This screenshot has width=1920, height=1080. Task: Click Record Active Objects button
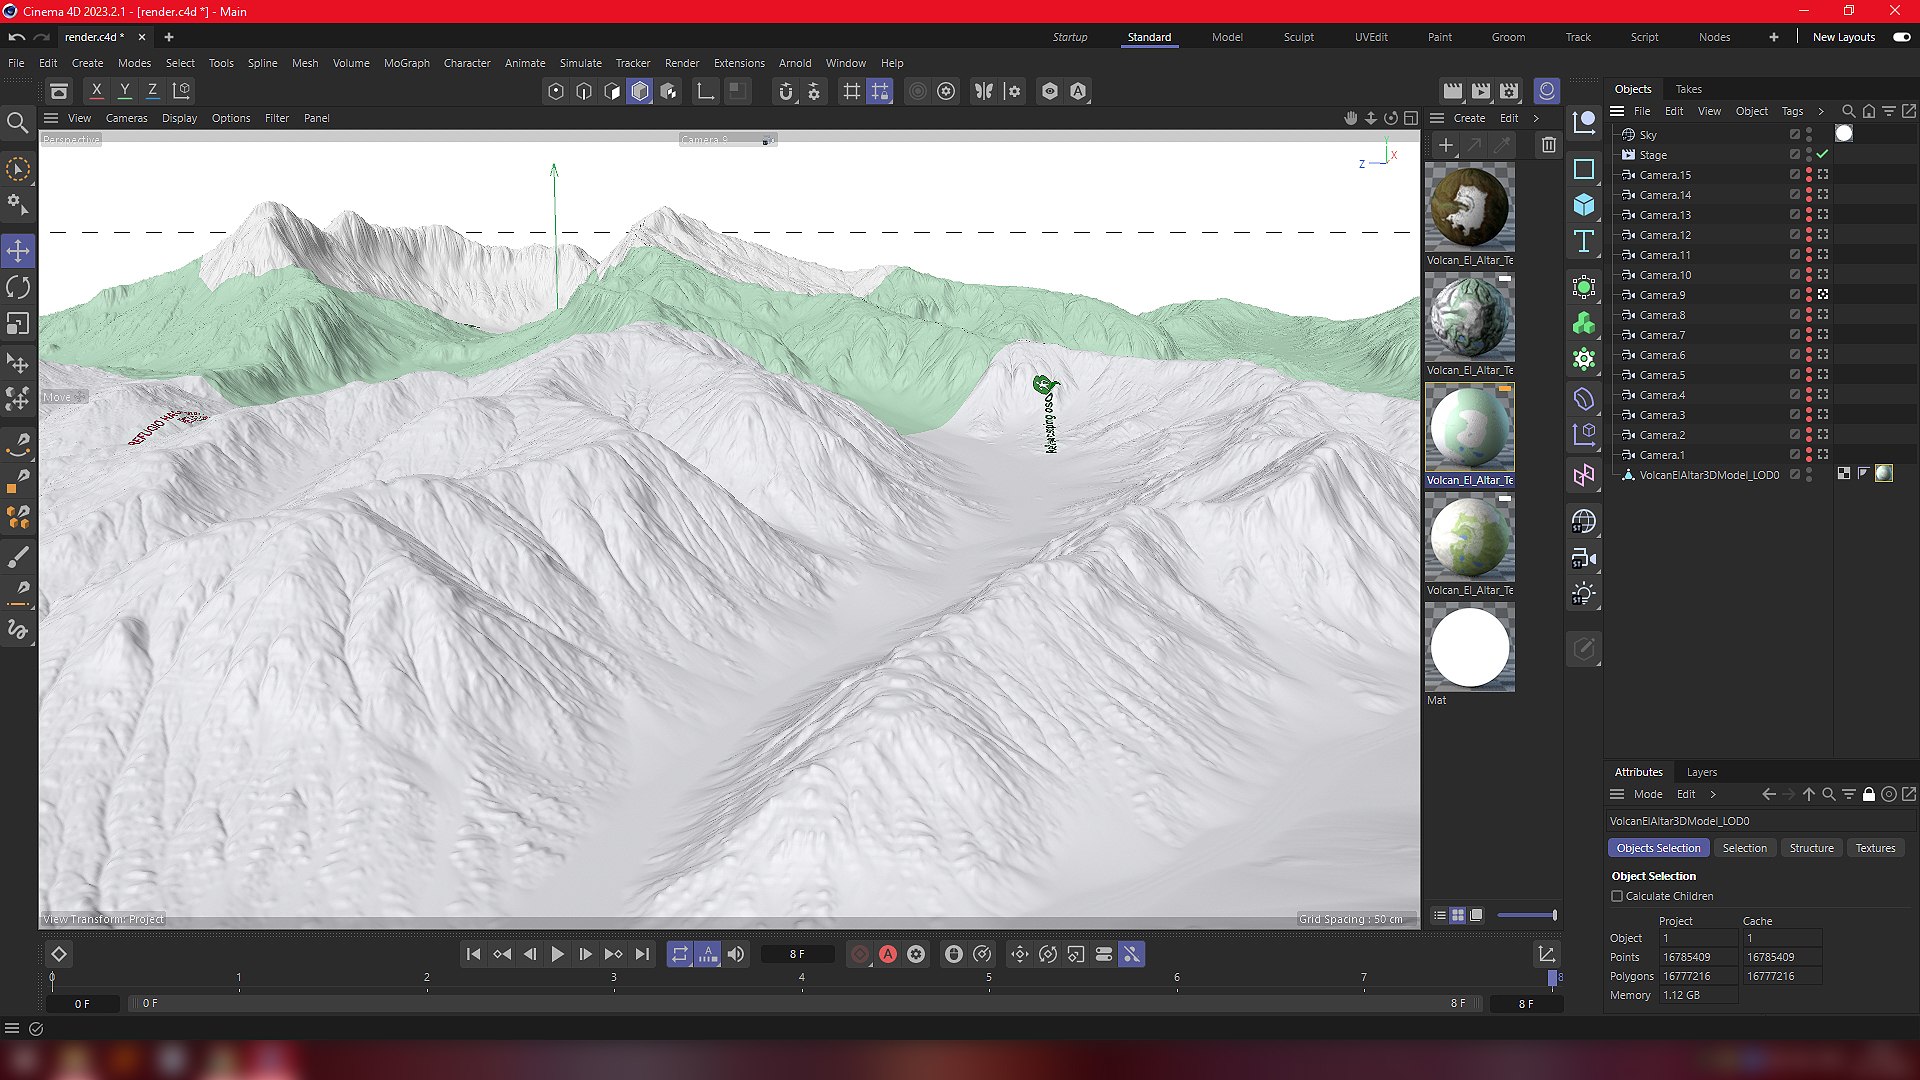pyautogui.click(x=860, y=955)
